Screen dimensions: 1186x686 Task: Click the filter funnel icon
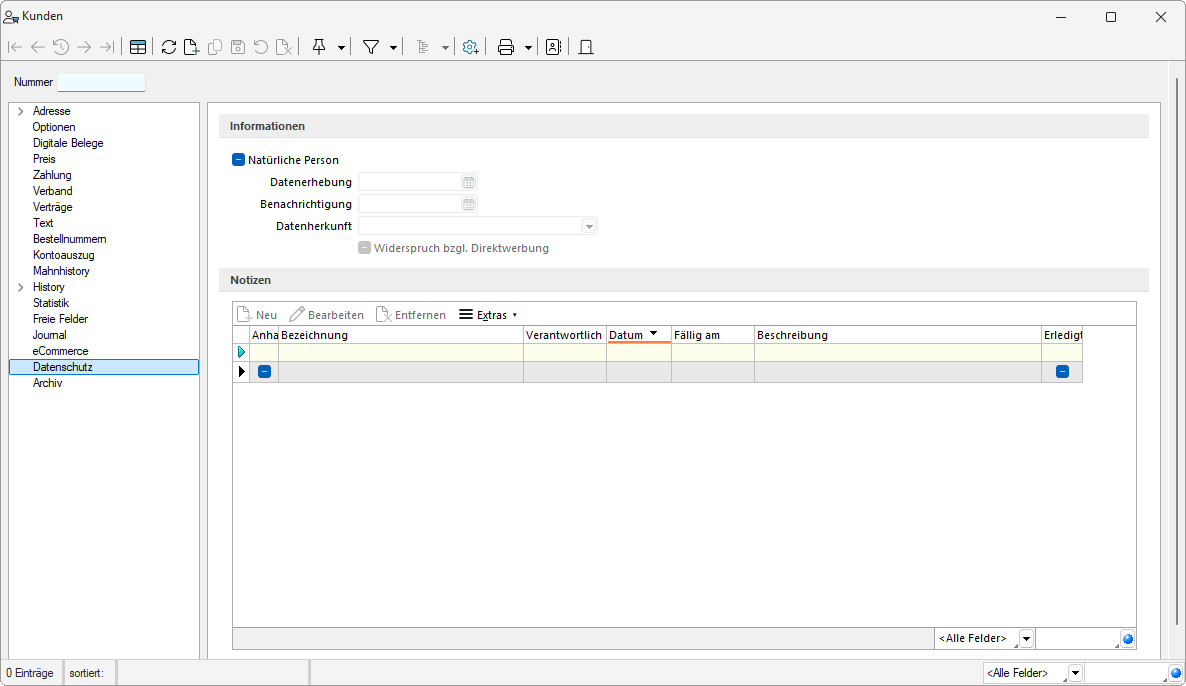tap(371, 47)
